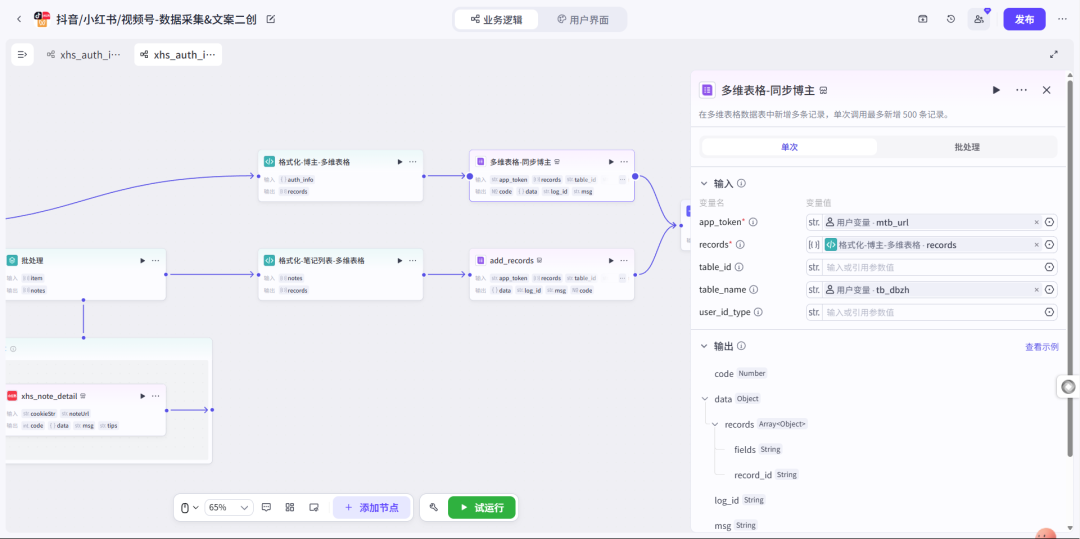Run the 格式化-博主-多维表格 node
This screenshot has width=1080, height=539.
point(399,162)
